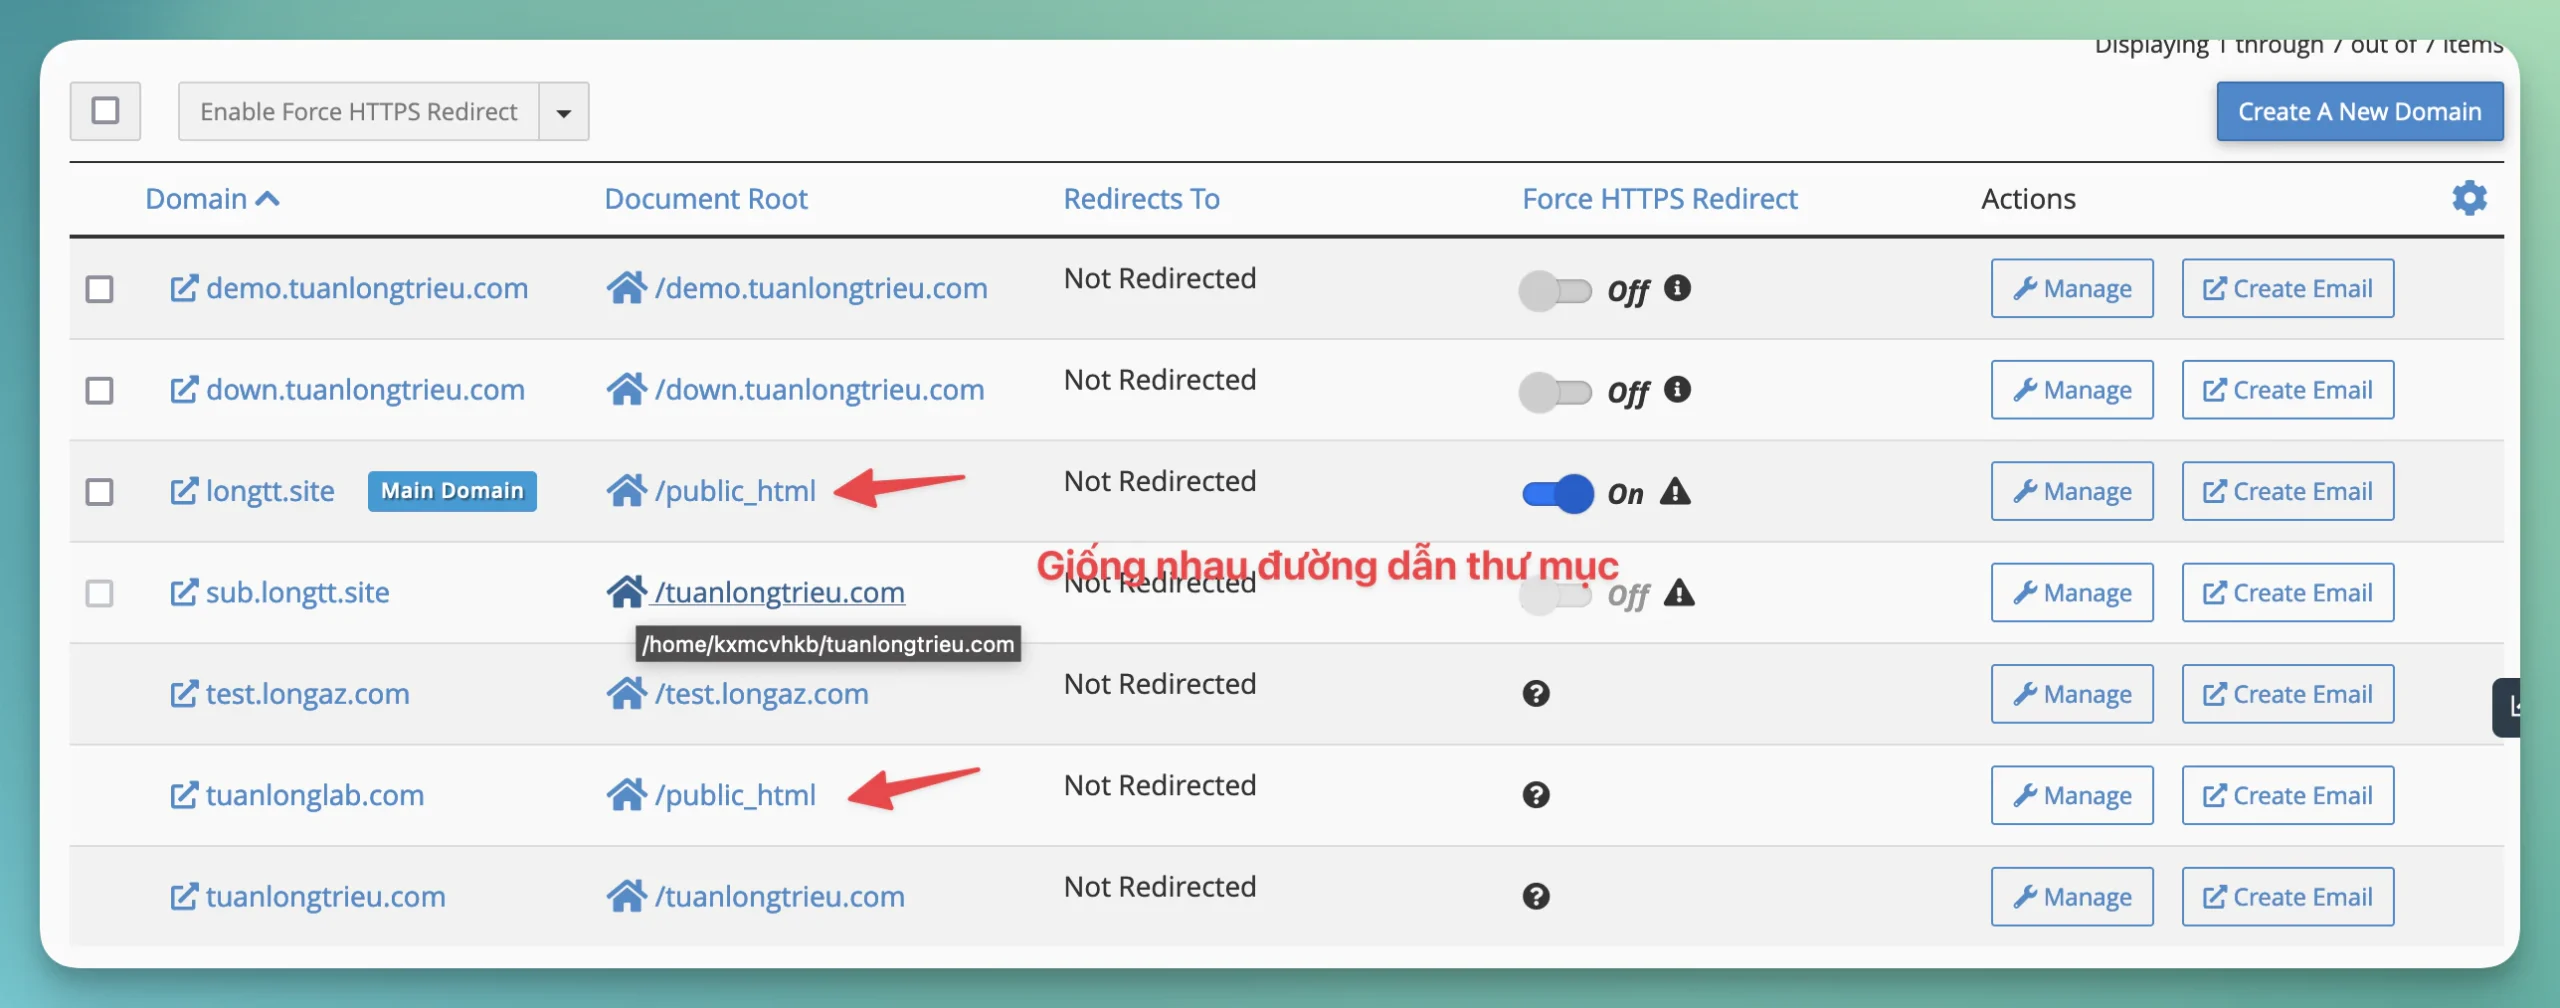Enable Force HTTPS toggle for demo.tuanlongtrieu.com
This screenshot has width=2560, height=1008.
click(x=1555, y=291)
